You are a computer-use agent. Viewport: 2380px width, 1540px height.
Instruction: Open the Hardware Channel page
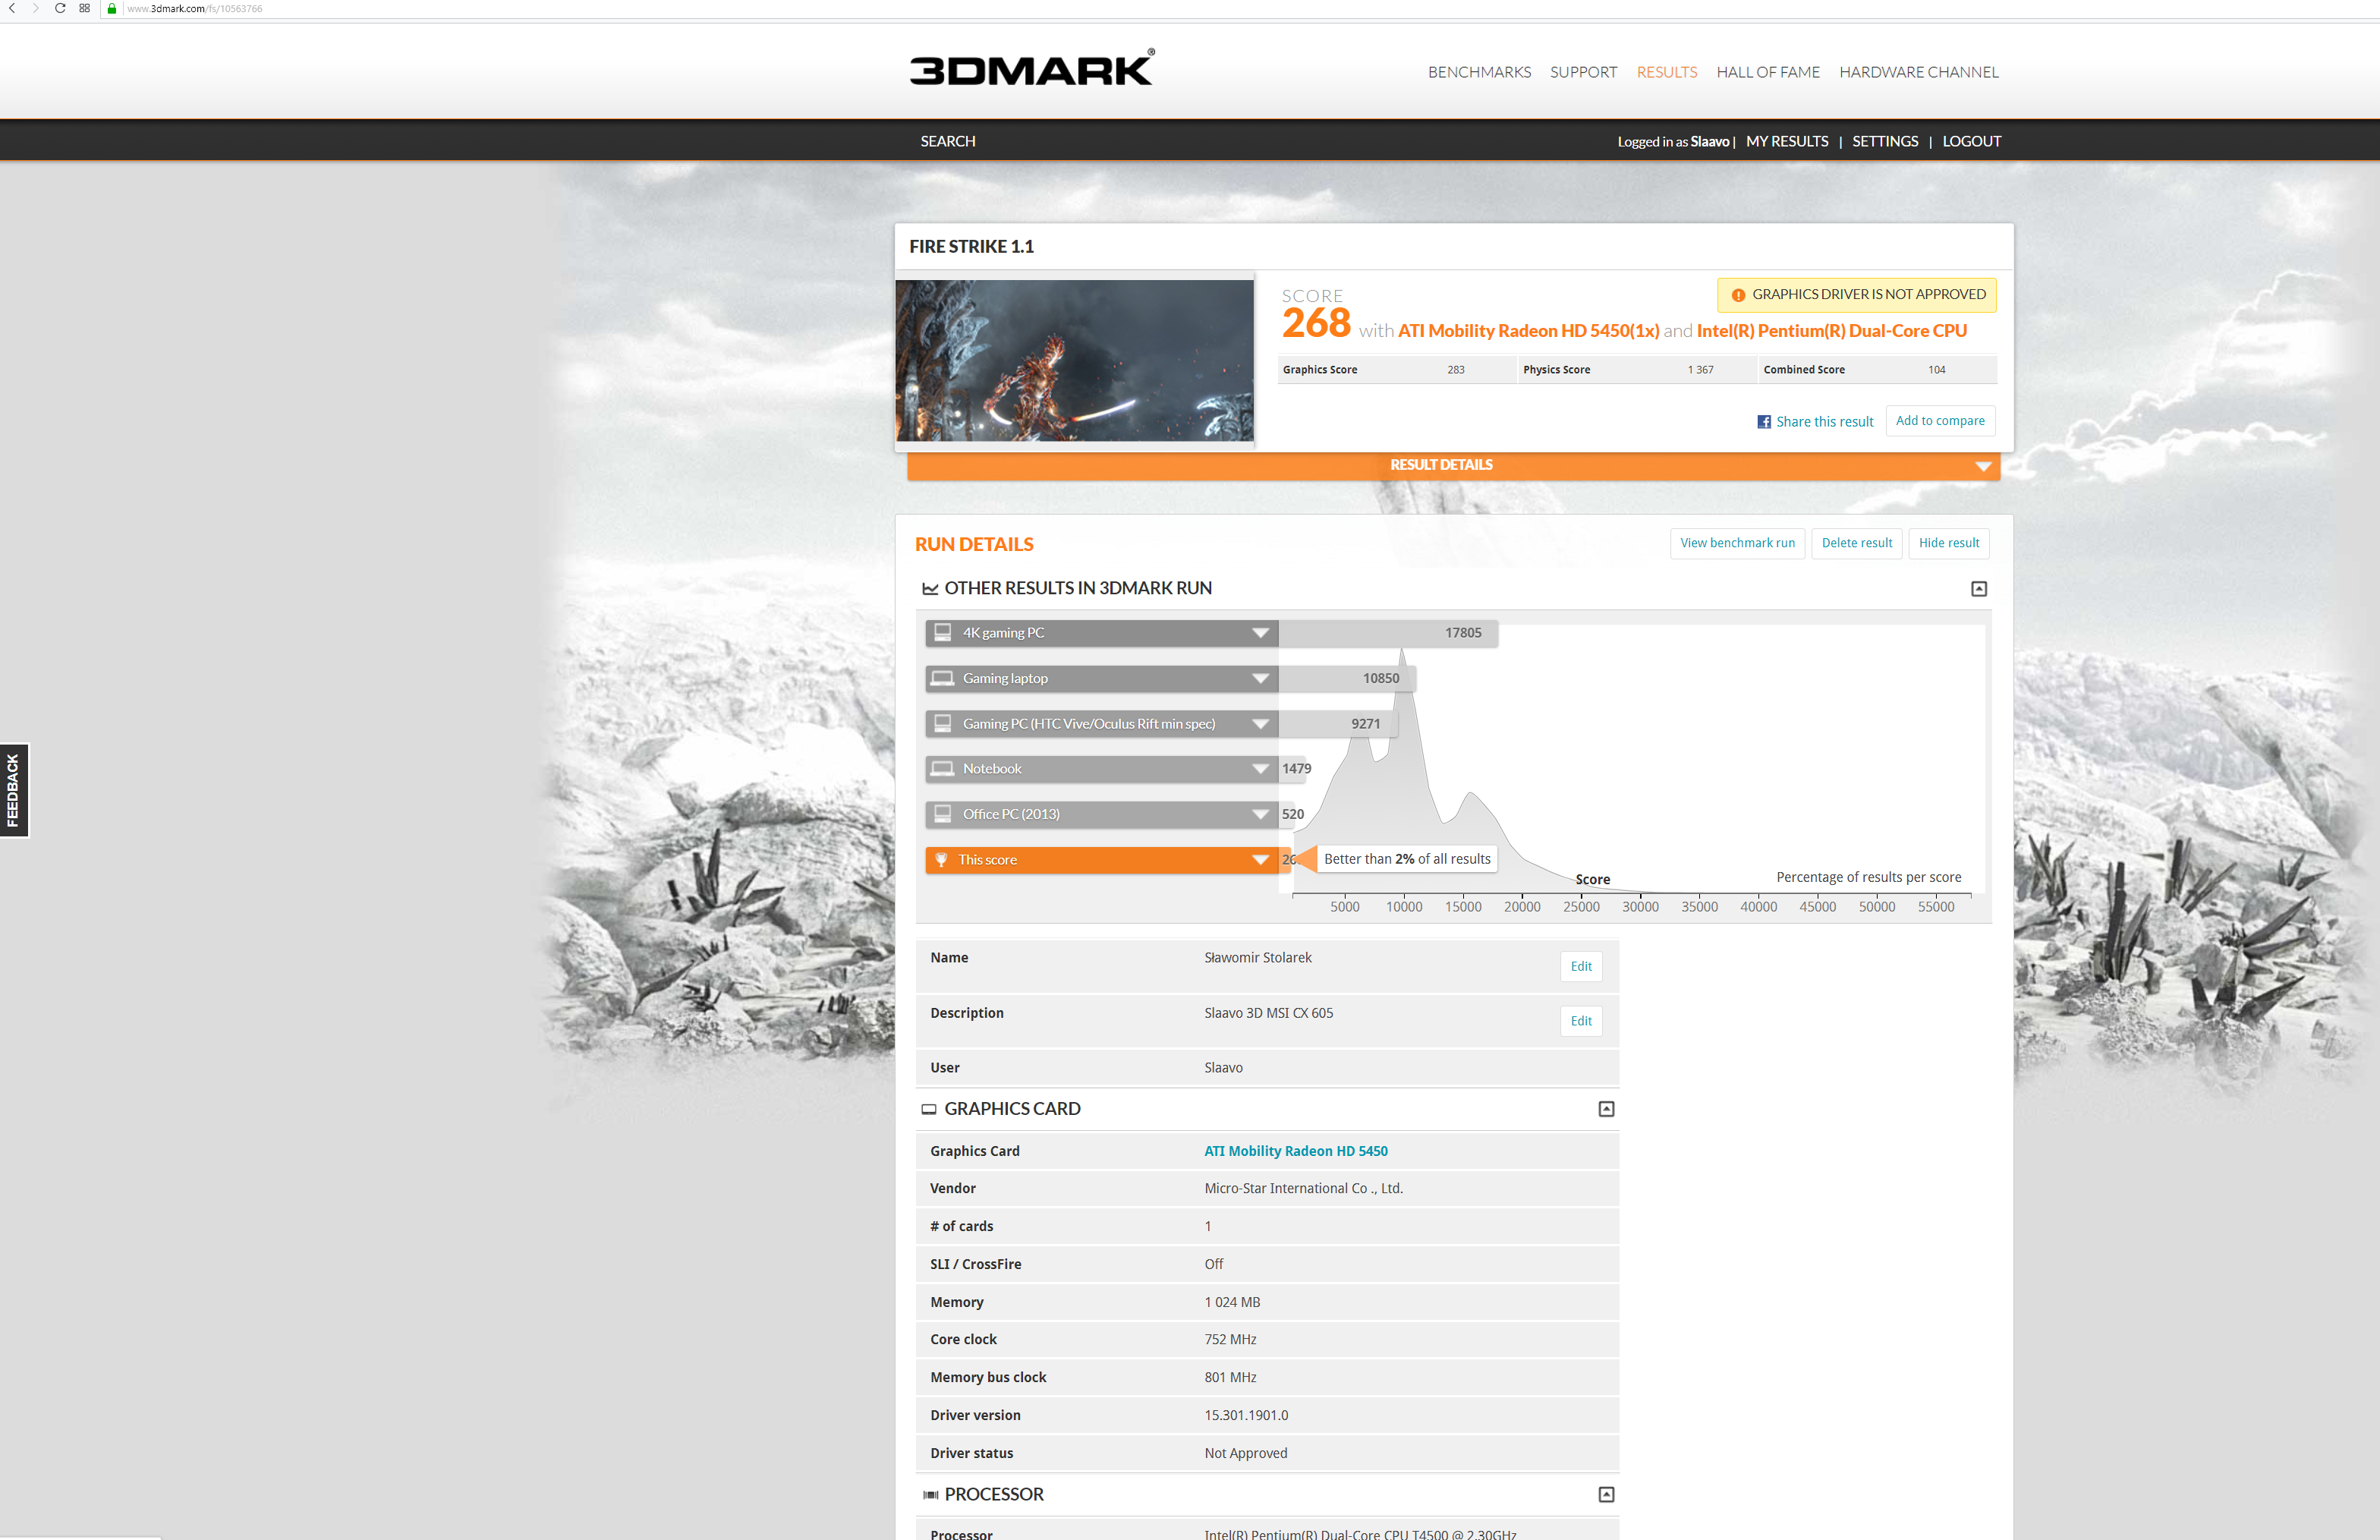click(1918, 72)
